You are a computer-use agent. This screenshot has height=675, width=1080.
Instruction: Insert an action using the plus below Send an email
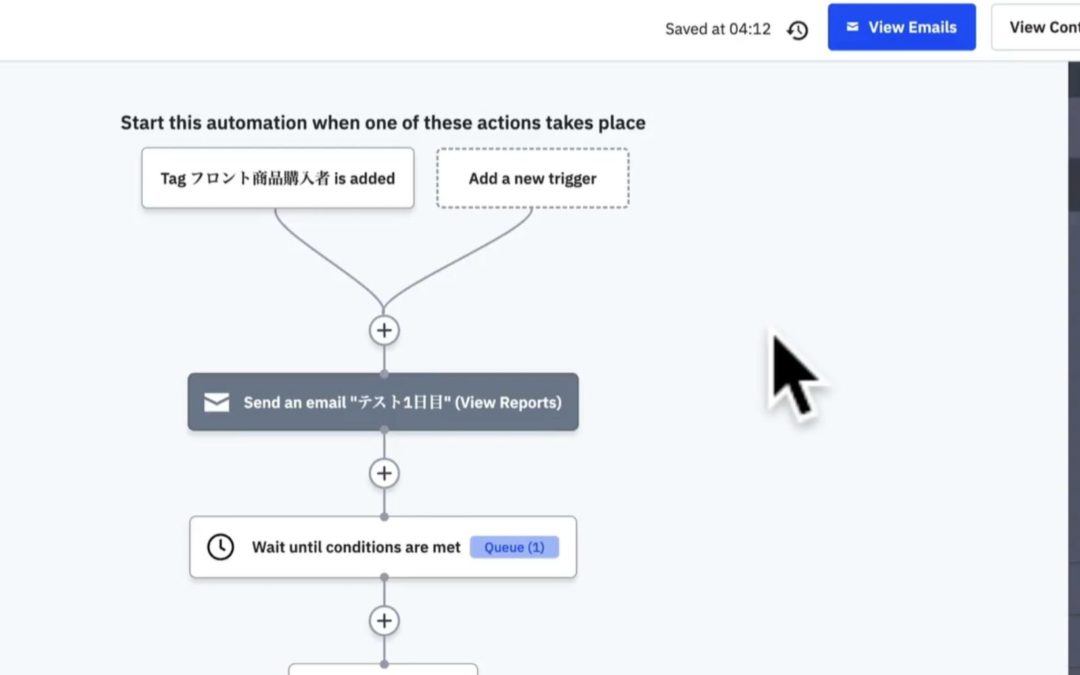pyautogui.click(x=384, y=473)
